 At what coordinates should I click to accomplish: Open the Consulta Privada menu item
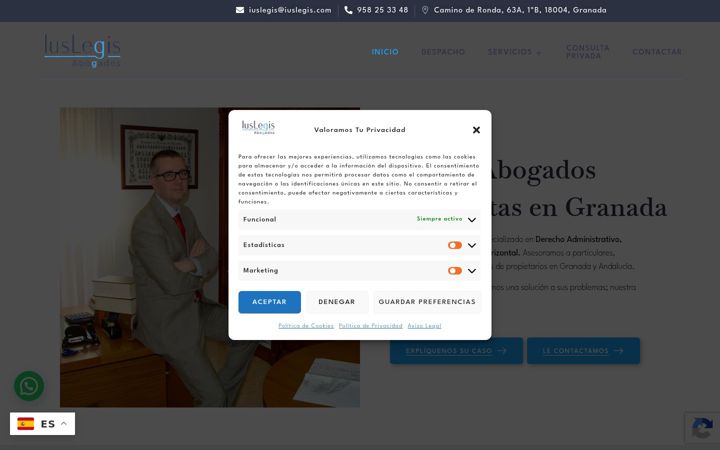(x=588, y=51)
